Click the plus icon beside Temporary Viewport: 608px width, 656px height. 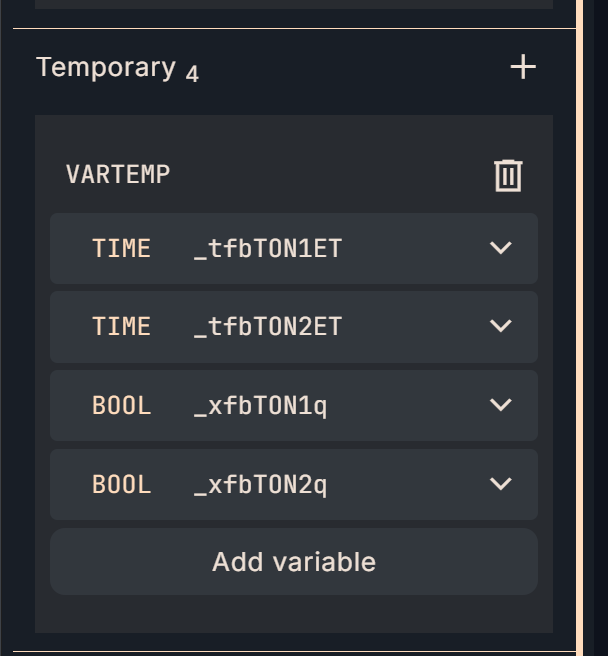tap(523, 67)
